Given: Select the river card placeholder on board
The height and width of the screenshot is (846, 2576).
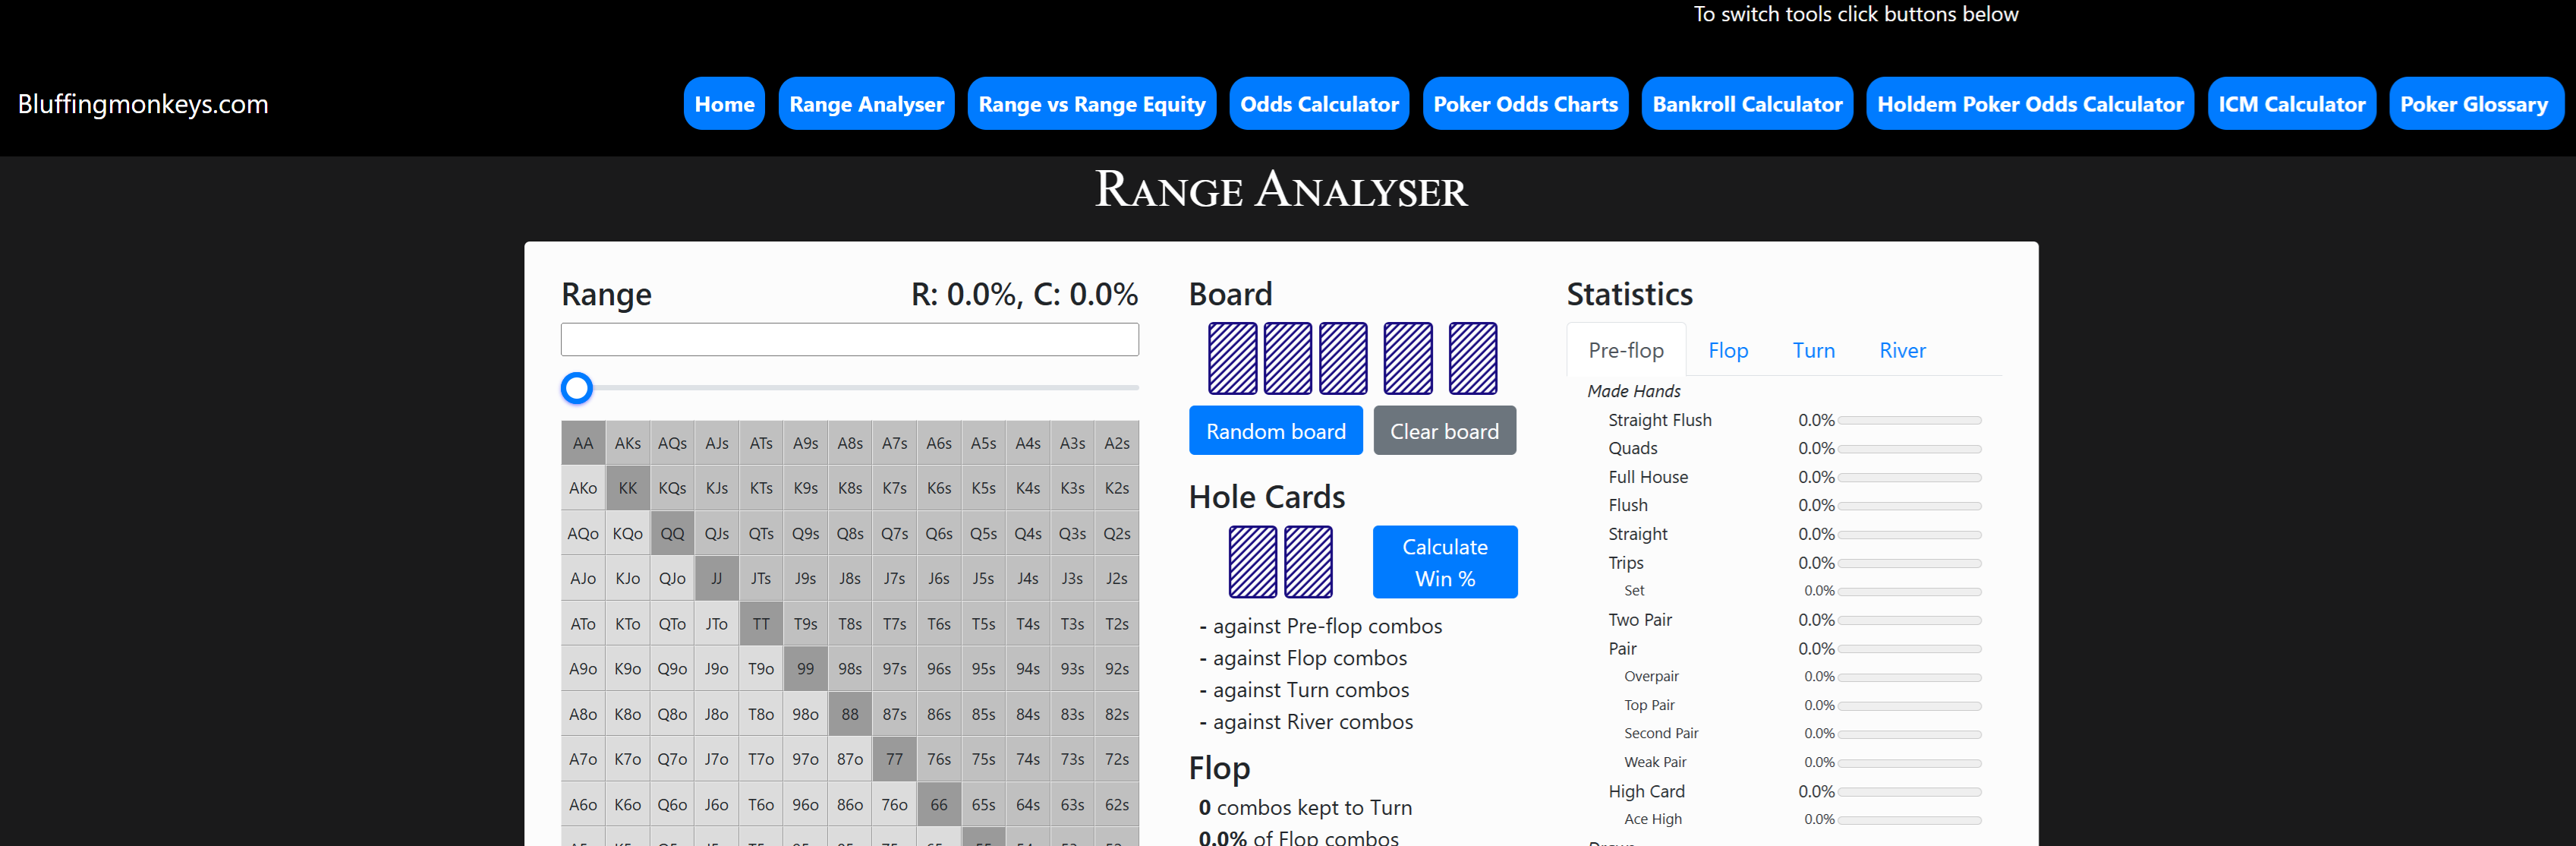Looking at the screenshot, I should [x=1473, y=358].
